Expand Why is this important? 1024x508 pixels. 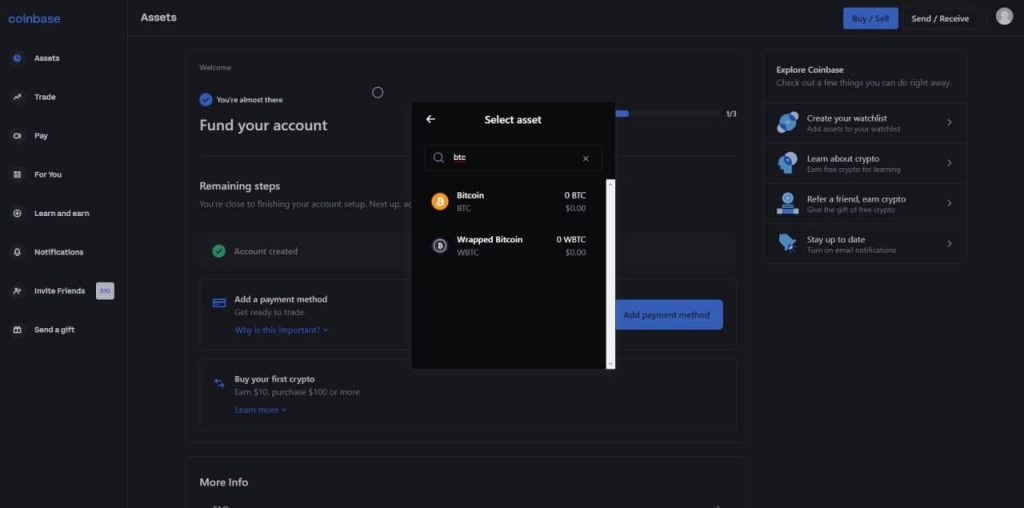[x=281, y=330]
